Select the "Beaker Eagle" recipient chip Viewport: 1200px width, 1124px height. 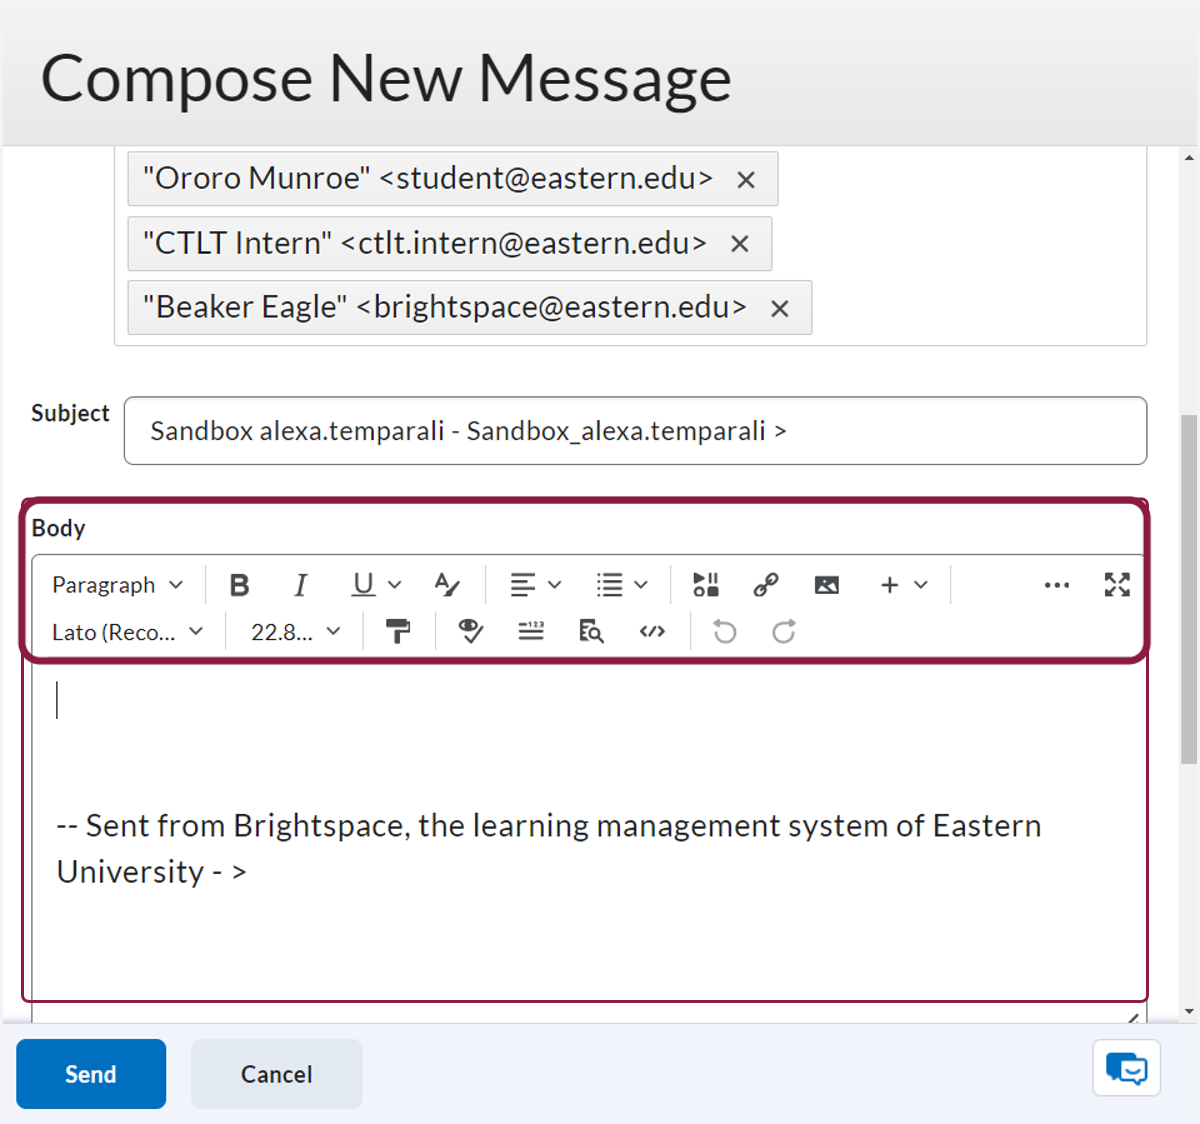(470, 308)
